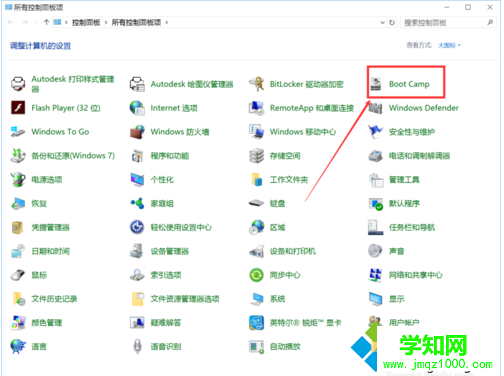Screen dimensions: 504x376
Task: Open the 管理工具 icon
Action: click(x=376, y=180)
